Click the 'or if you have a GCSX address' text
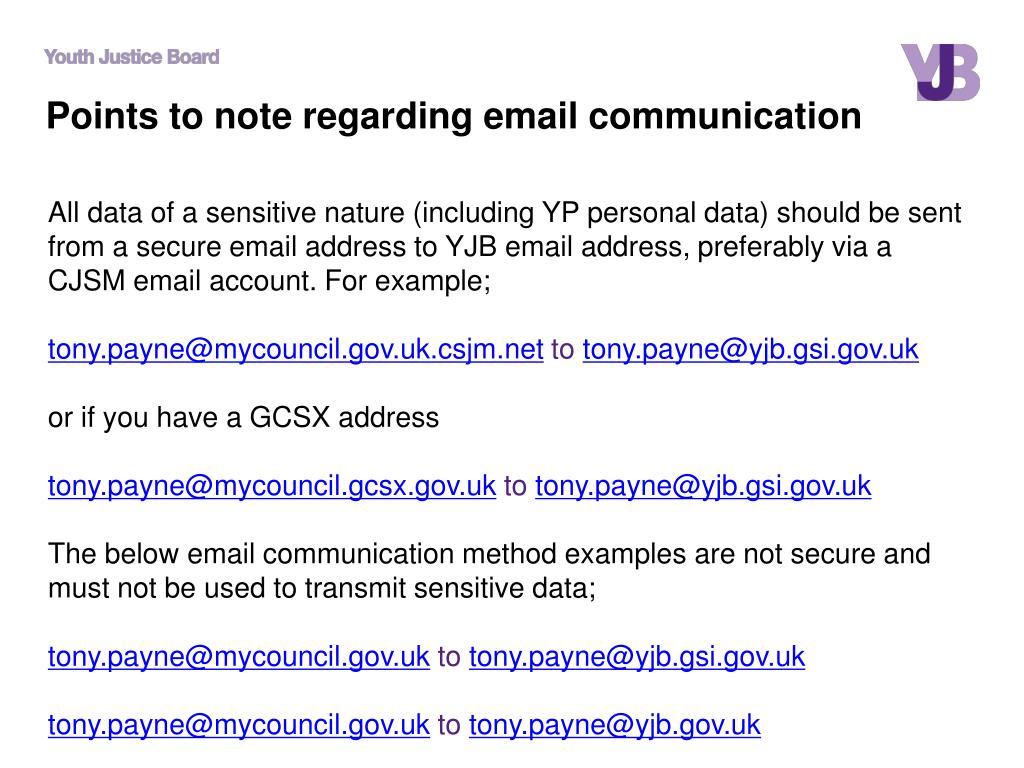Screen dimensions: 1024x768 coord(243,417)
